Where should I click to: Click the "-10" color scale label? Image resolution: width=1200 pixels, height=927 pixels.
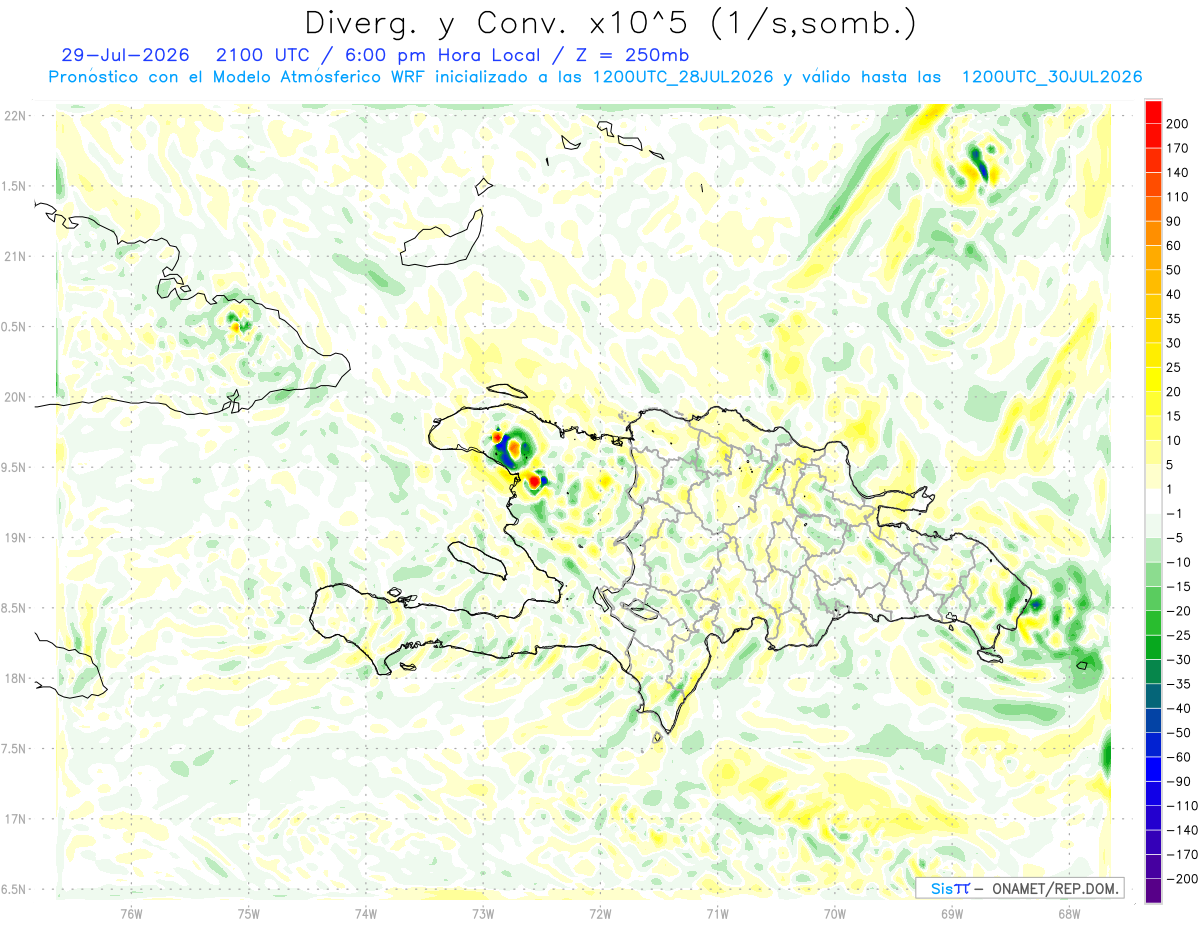1177,562
